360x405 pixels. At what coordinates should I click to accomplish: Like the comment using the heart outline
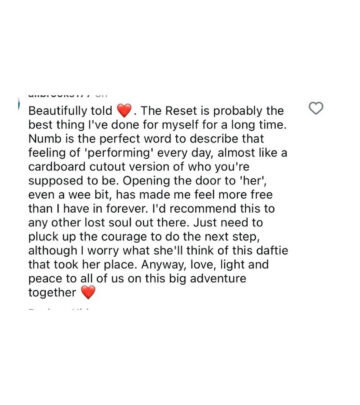point(316,108)
